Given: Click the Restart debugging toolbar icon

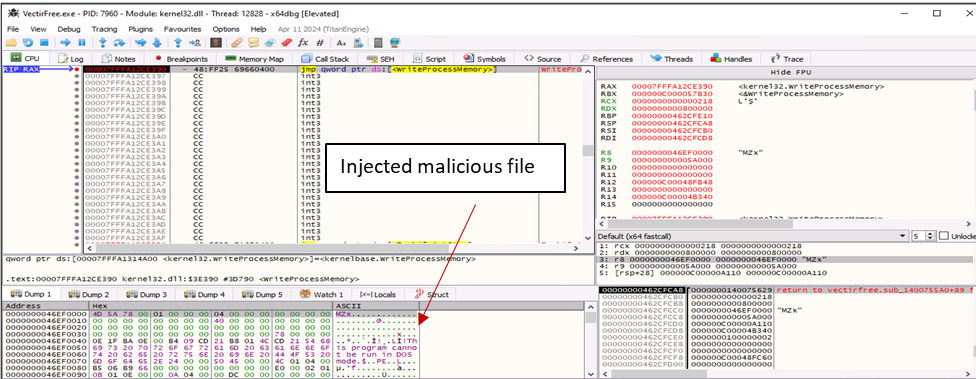Looking at the screenshot, I should coord(27,43).
